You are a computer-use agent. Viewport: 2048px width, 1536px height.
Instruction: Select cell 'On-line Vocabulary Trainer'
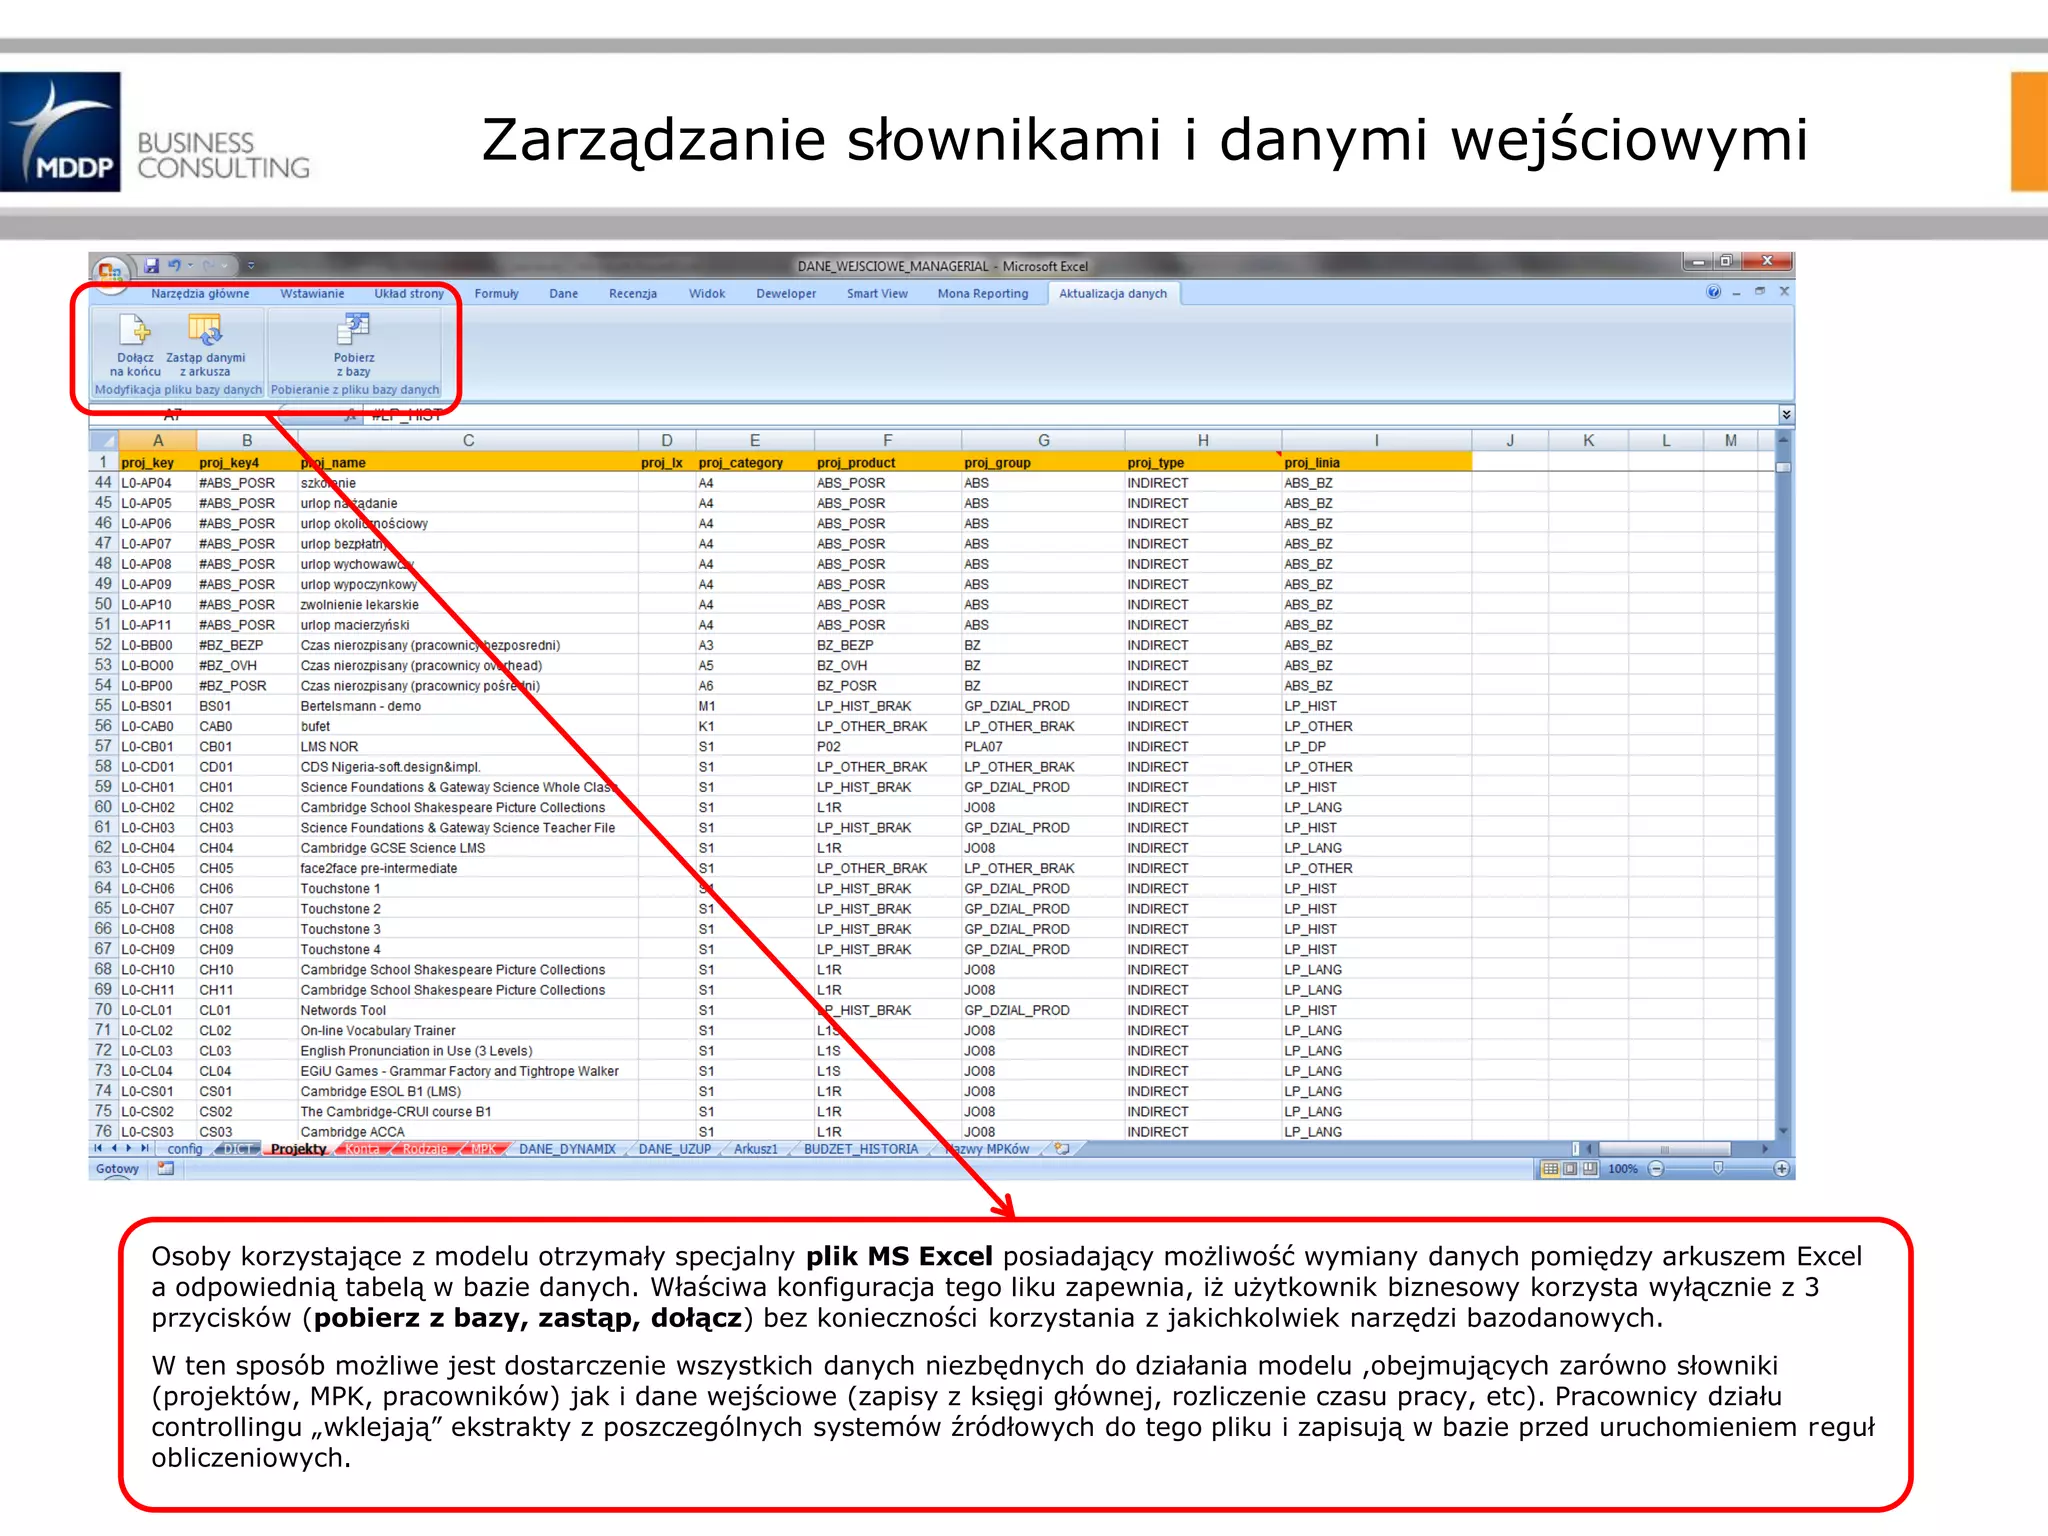click(468, 1031)
